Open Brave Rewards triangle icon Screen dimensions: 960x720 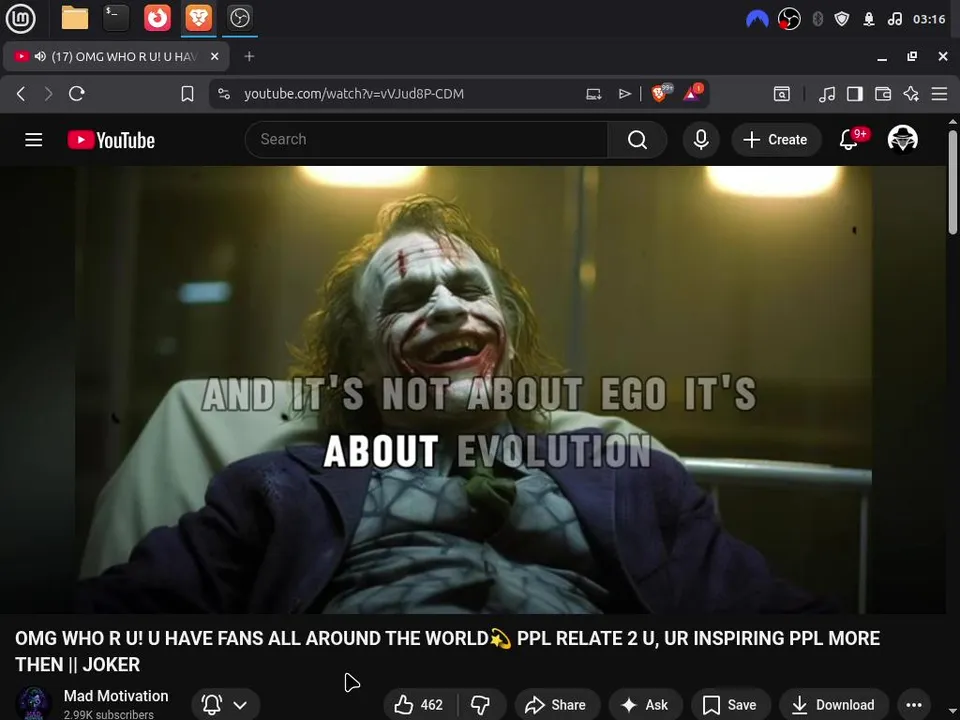[692, 93]
